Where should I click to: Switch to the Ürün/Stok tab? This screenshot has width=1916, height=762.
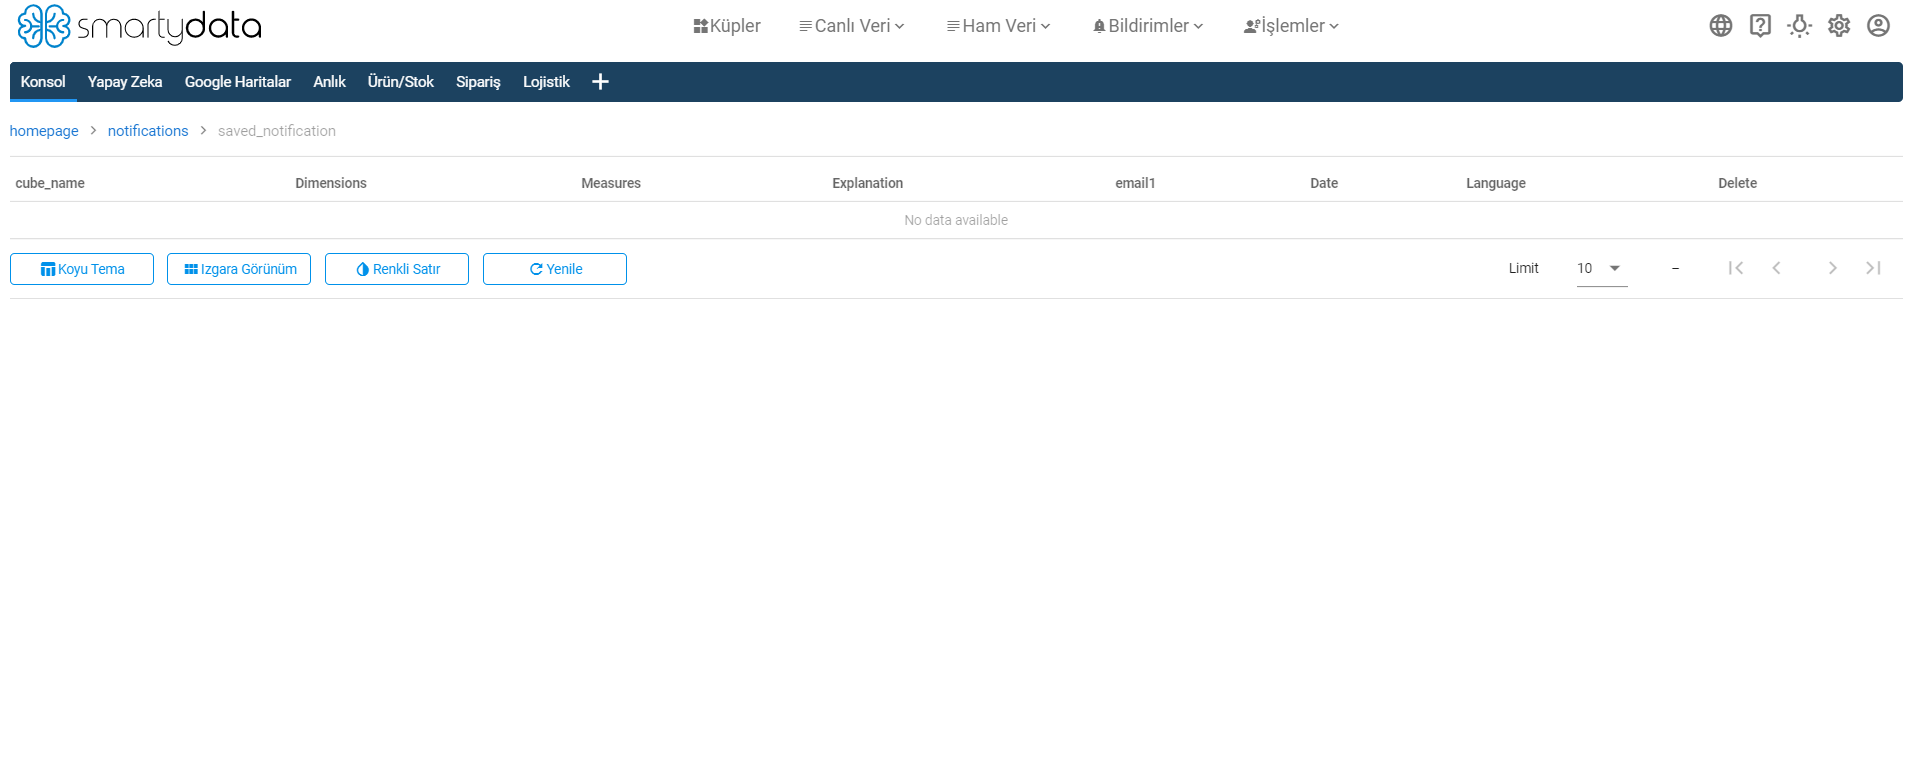[401, 82]
